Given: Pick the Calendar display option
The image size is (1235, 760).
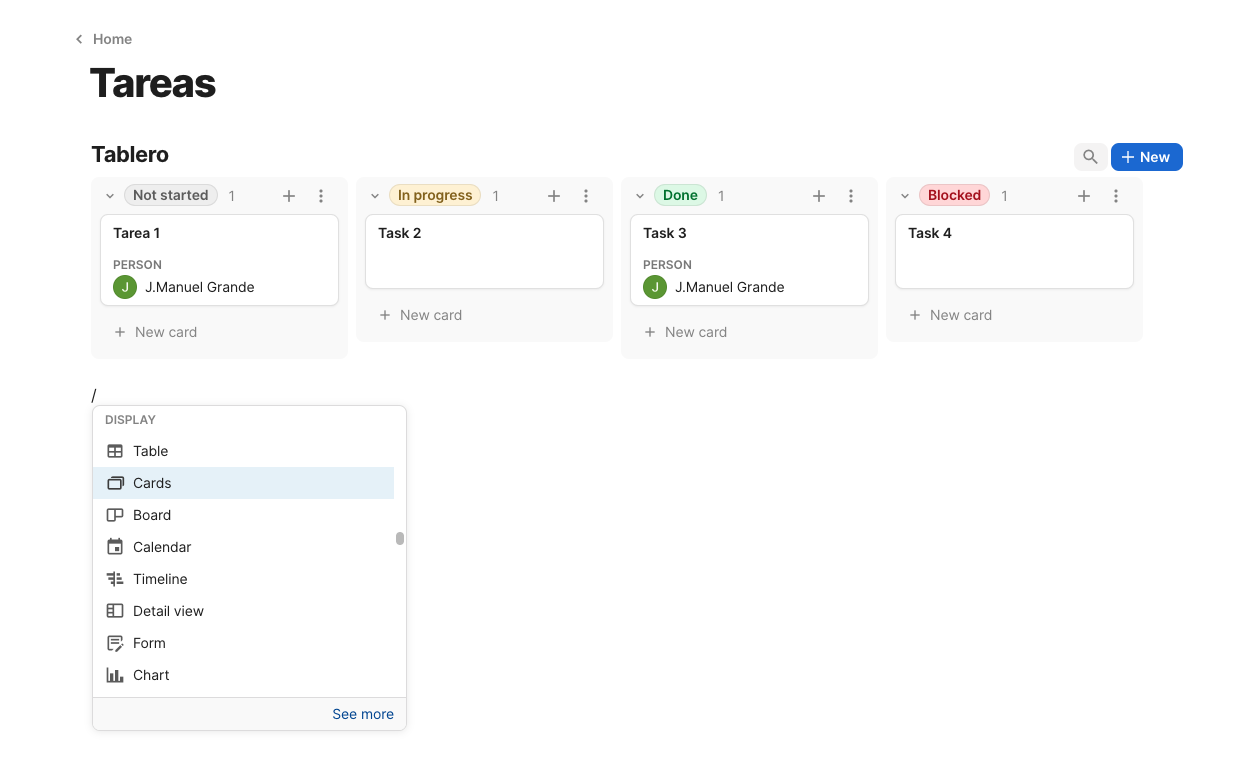Looking at the screenshot, I should 161,547.
